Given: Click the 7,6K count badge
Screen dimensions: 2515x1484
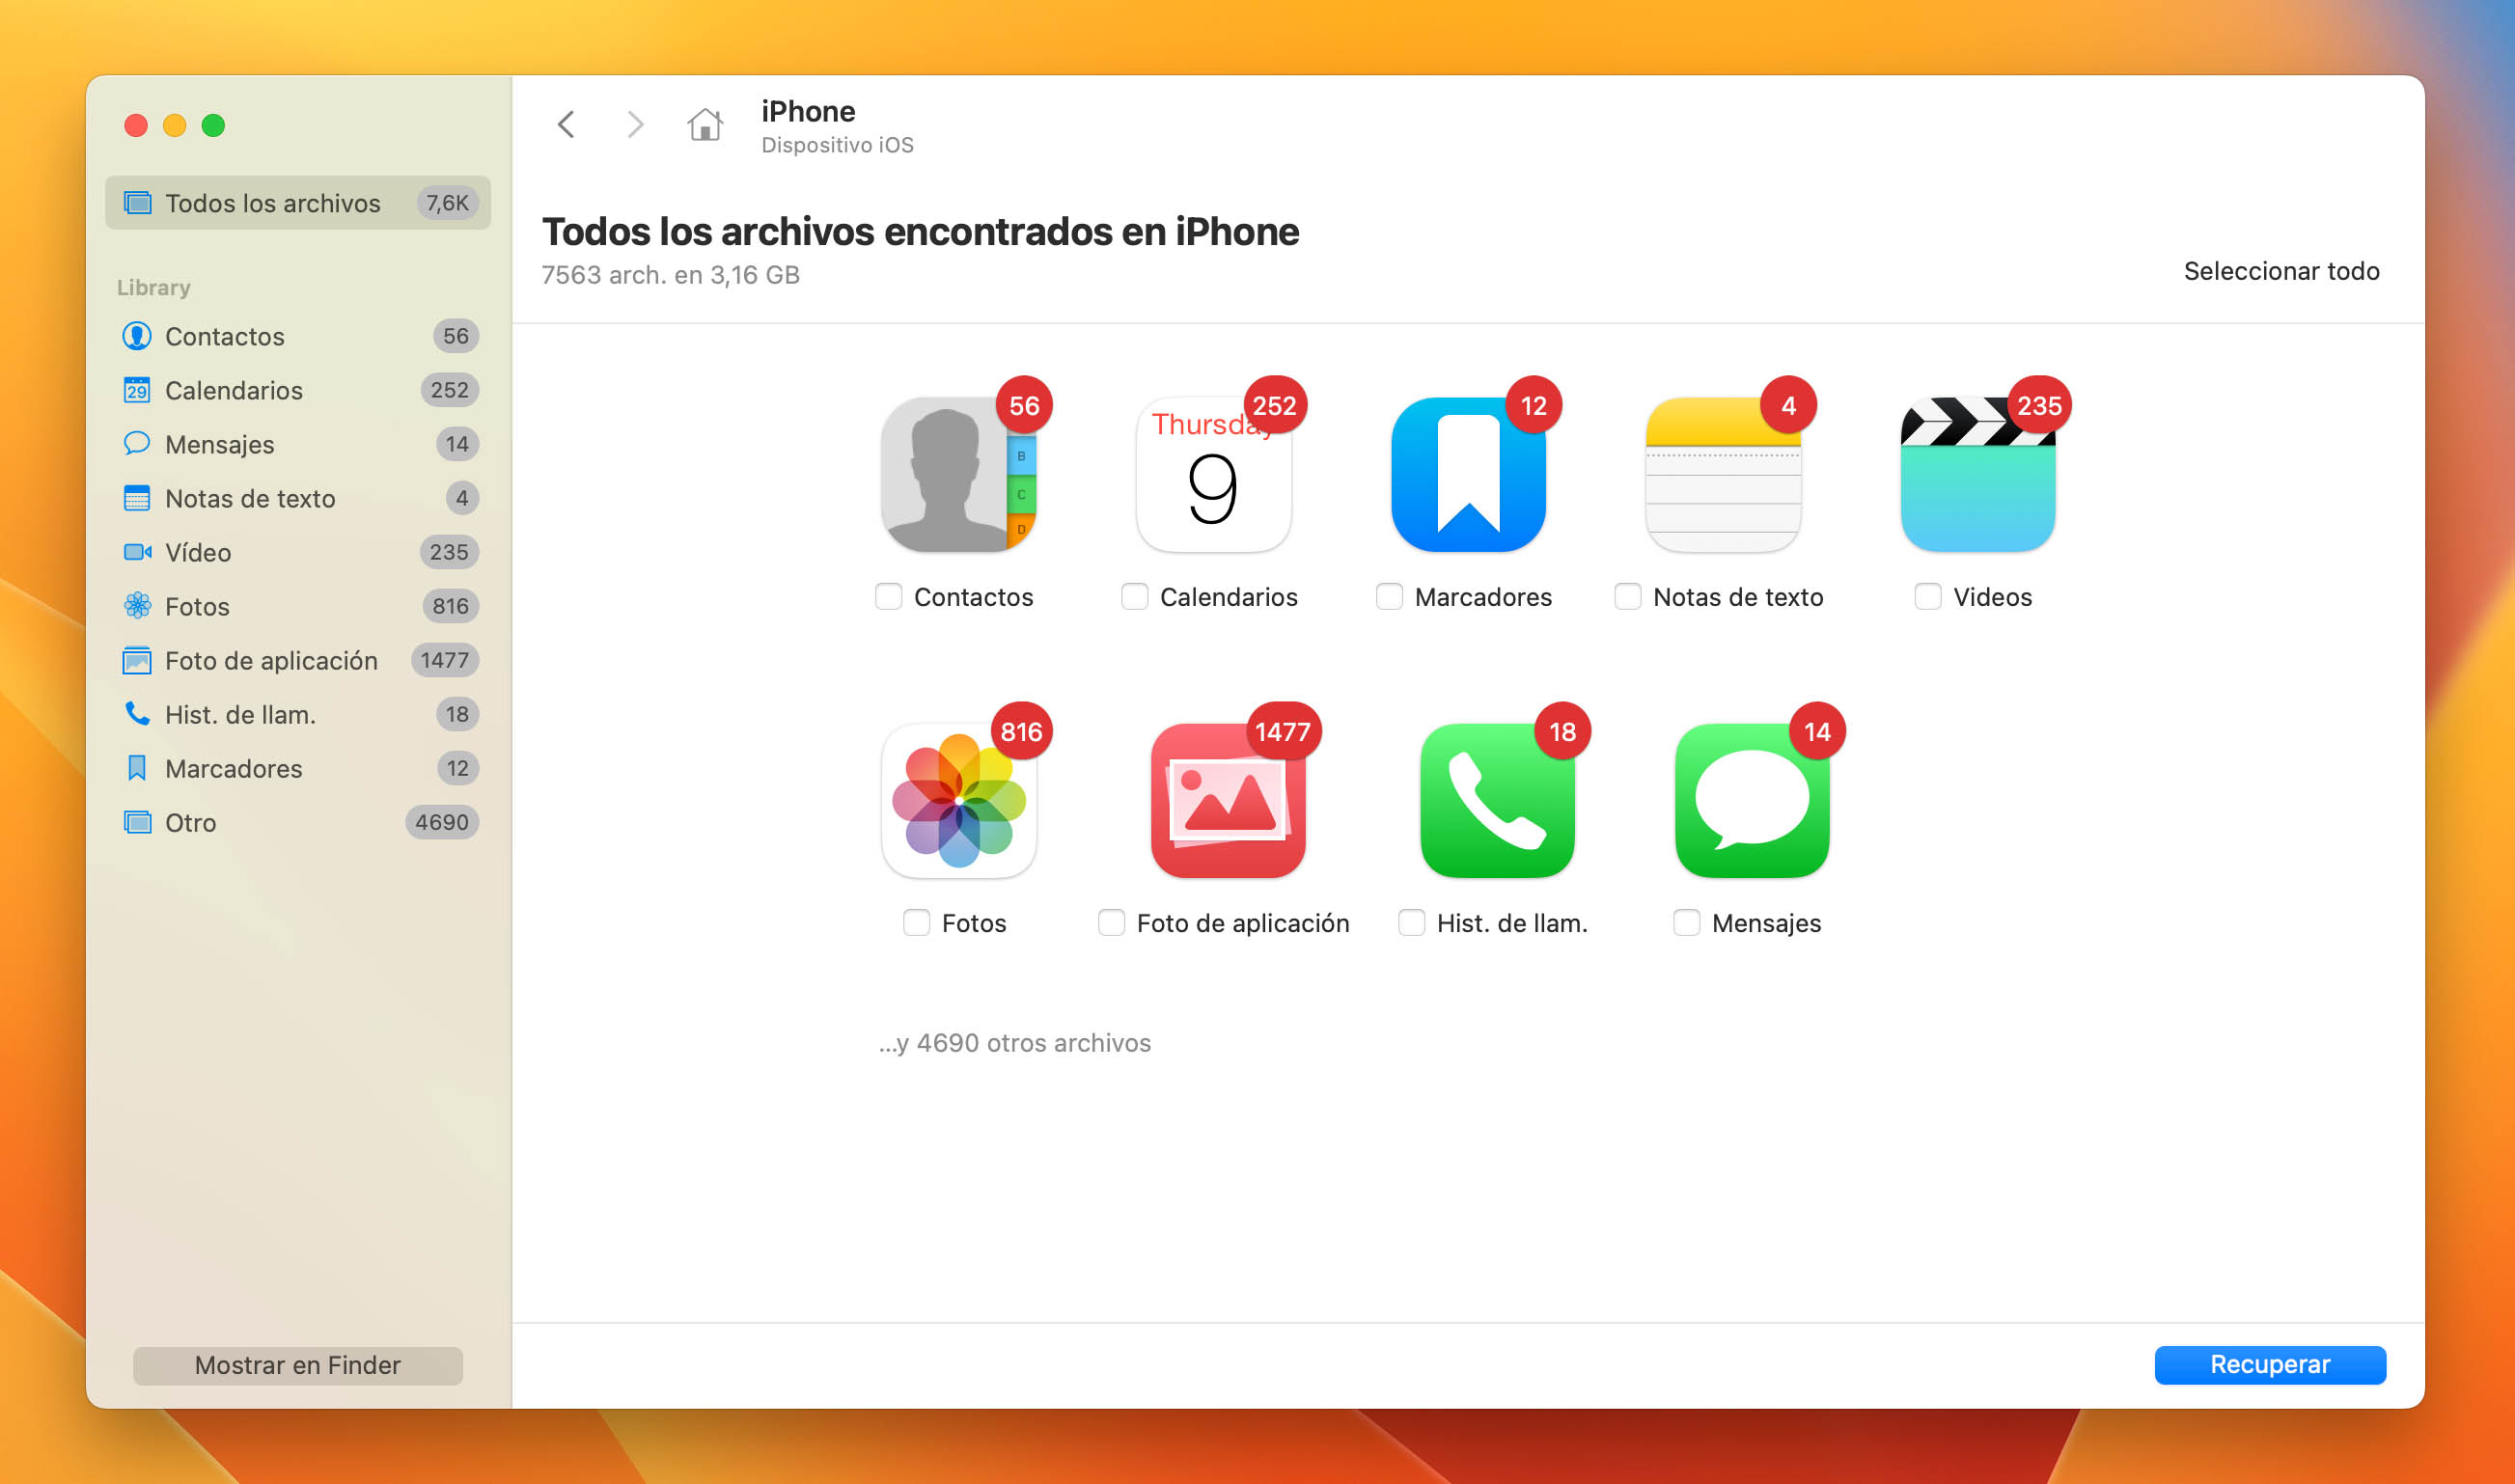Looking at the screenshot, I should [x=447, y=203].
